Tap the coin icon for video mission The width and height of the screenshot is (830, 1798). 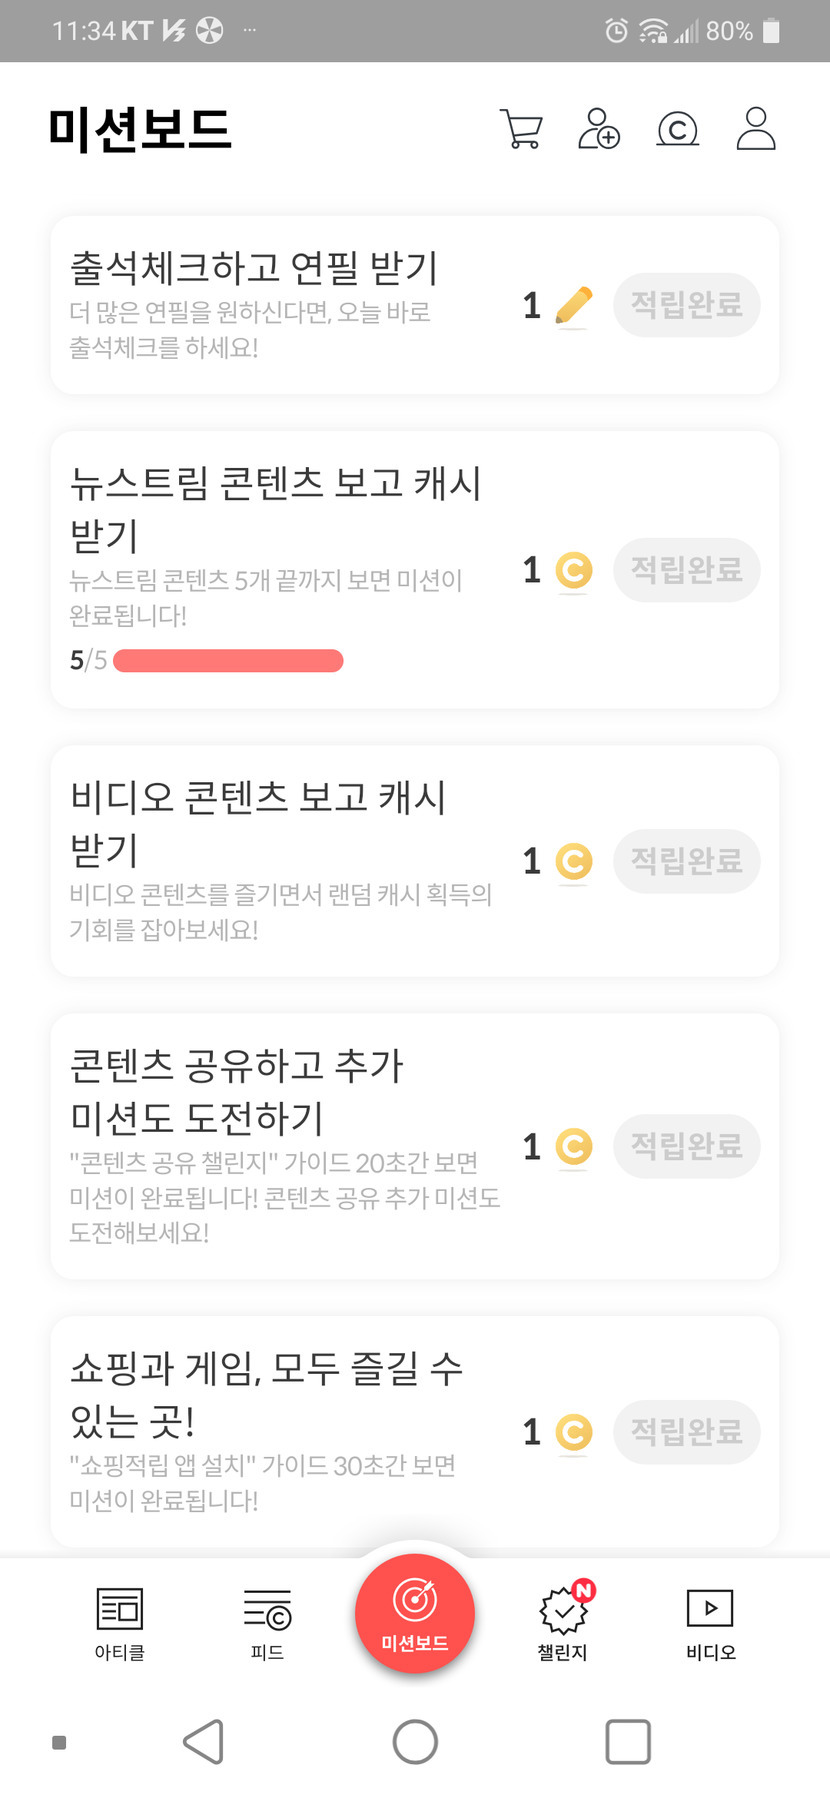coord(573,861)
